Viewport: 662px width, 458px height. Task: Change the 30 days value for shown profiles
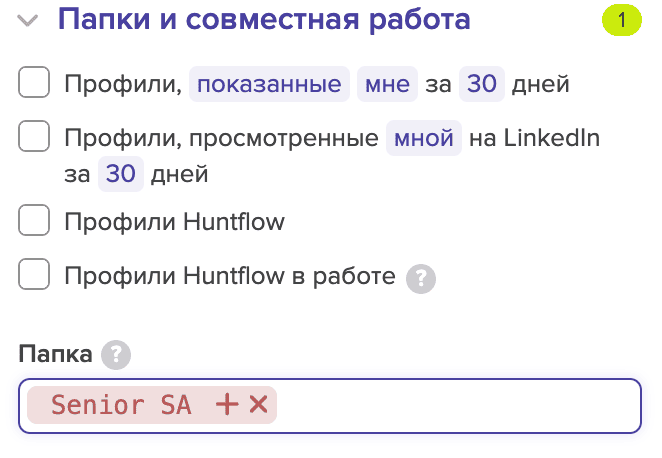[482, 84]
